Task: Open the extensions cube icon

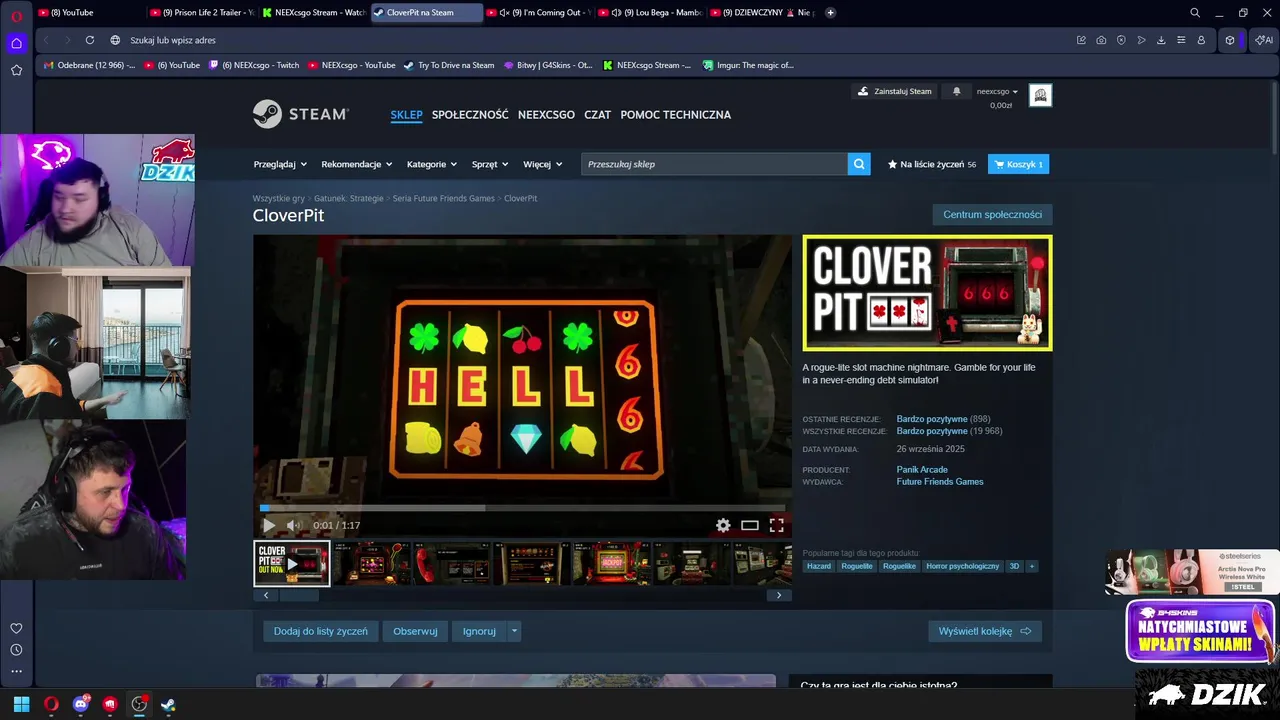Action: (x=1230, y=40)
